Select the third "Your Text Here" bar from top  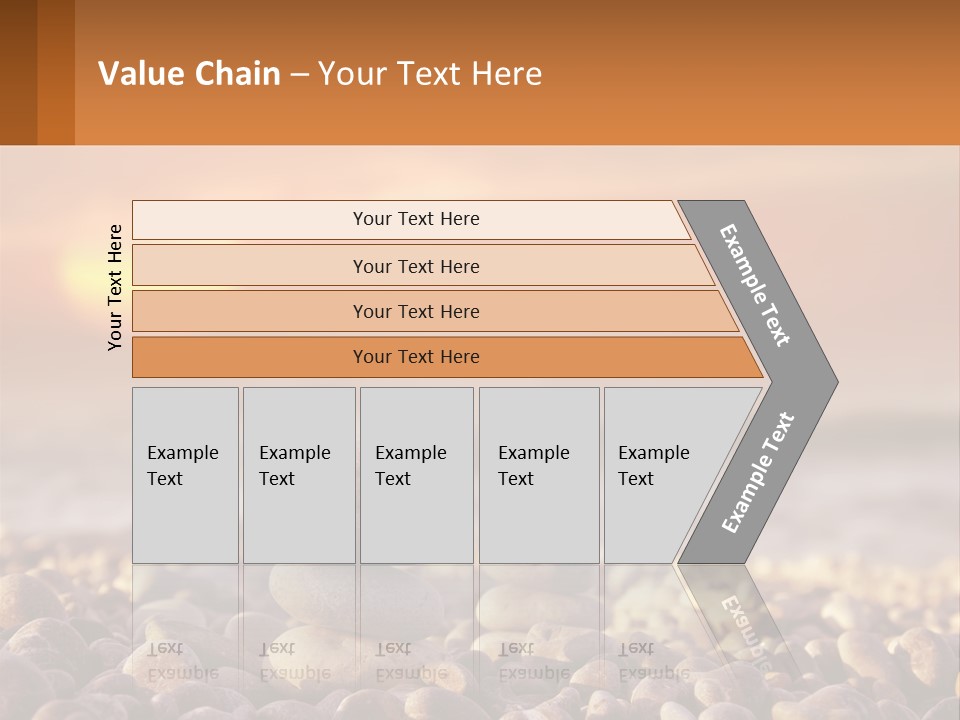[x=416, y=311]
